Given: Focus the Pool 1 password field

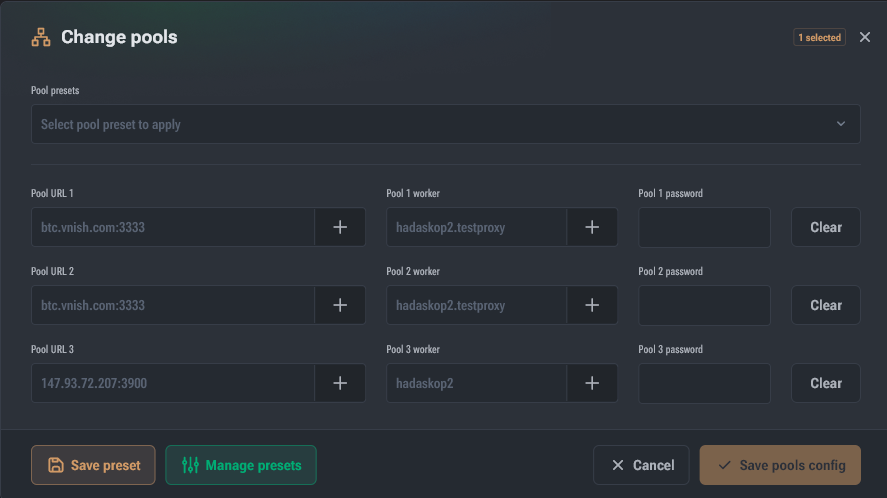Looking at the screenshot, I should [704, 227].
